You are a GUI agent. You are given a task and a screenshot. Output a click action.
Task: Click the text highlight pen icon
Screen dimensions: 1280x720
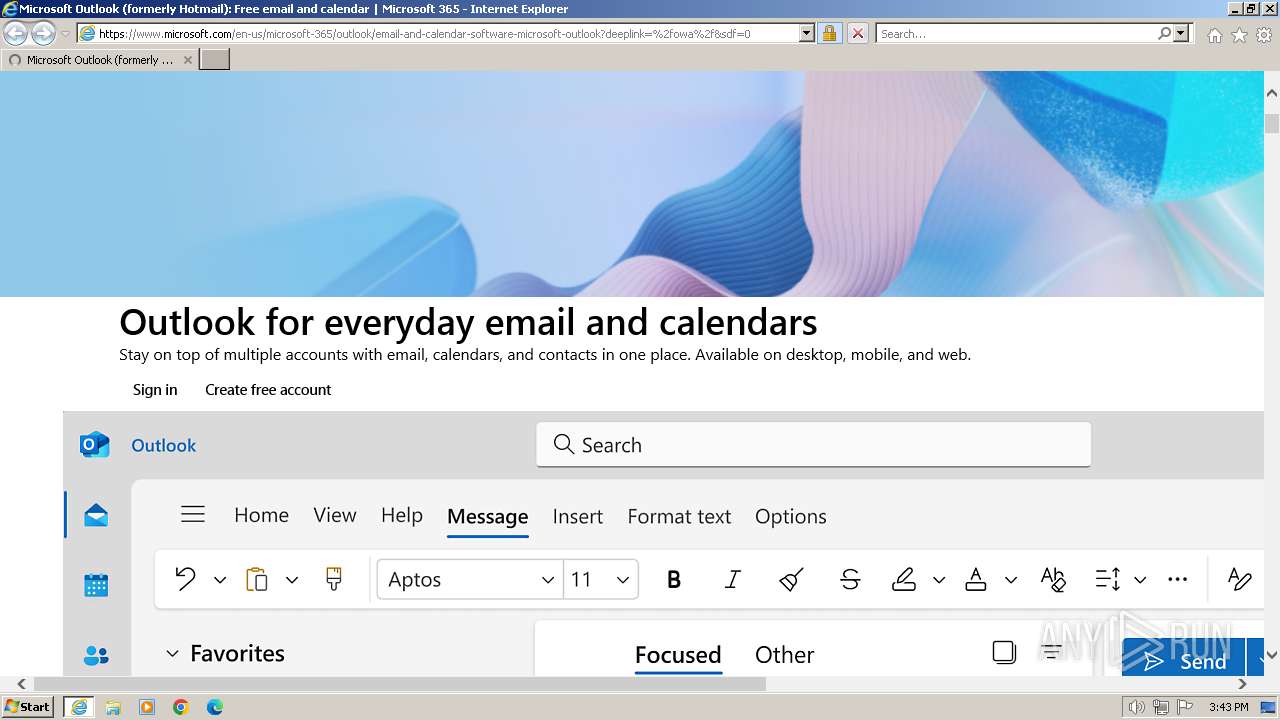click(904, 579)
